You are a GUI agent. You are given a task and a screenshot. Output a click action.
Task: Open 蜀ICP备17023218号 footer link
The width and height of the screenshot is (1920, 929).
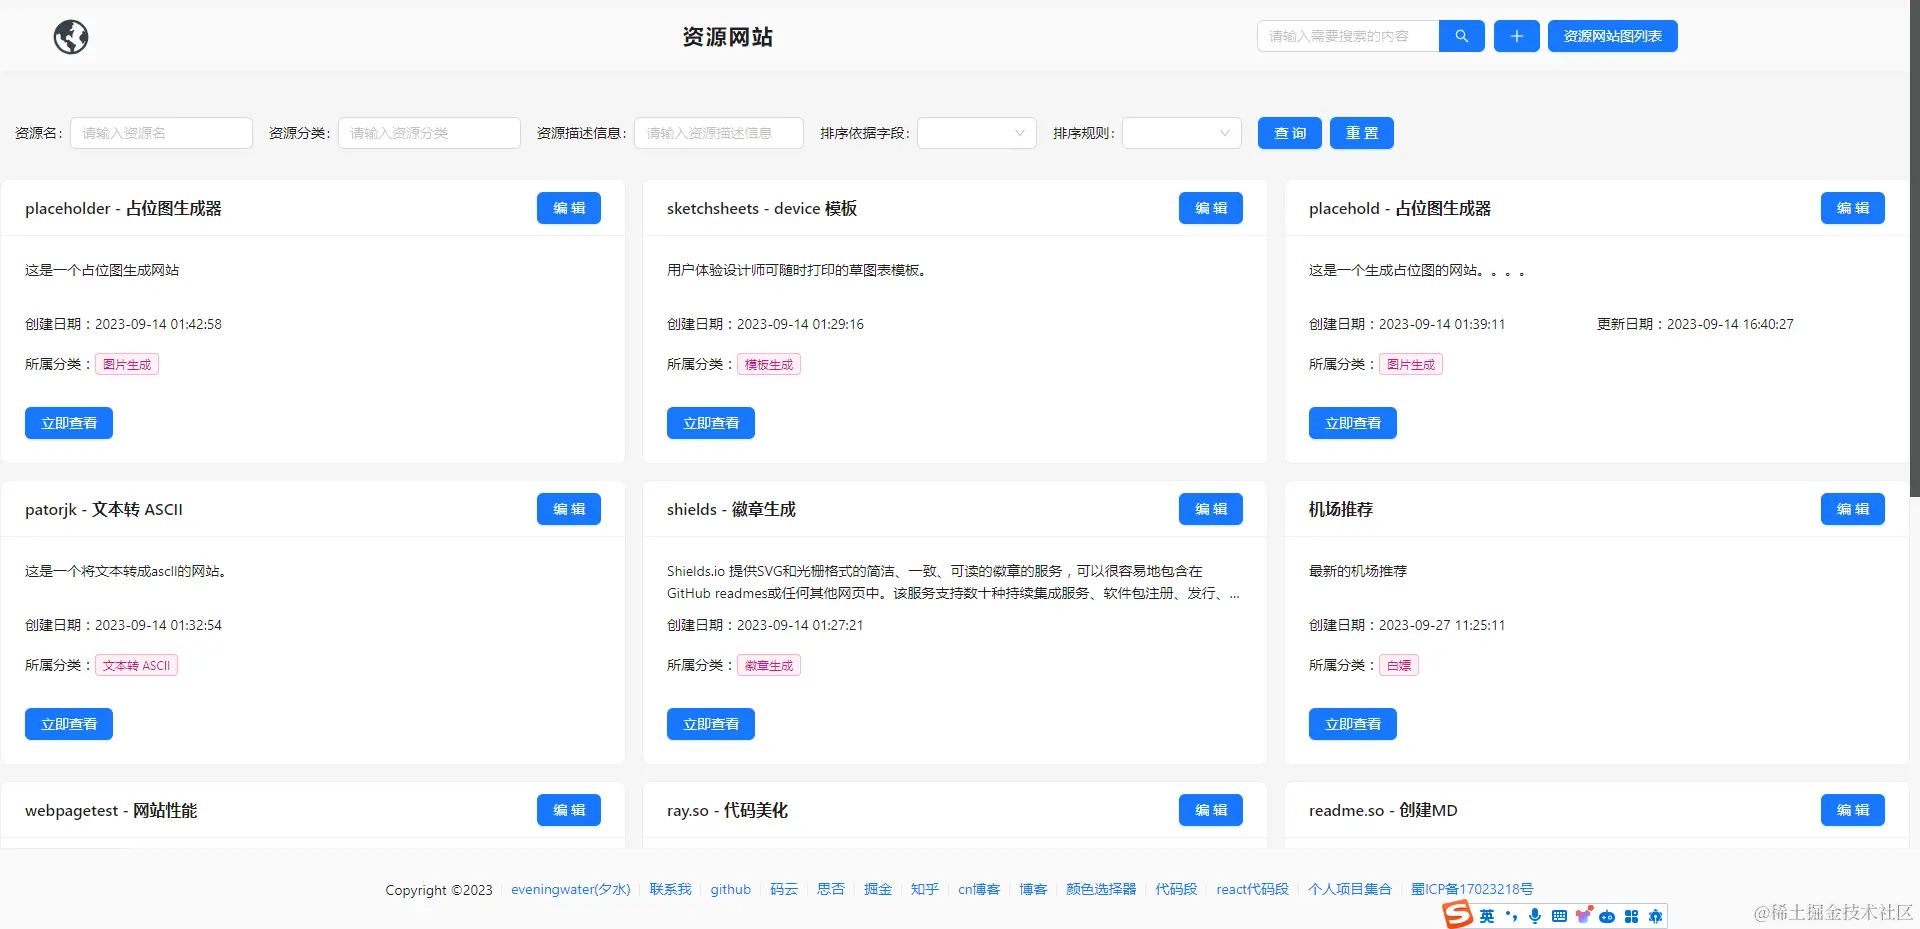[1472, 889]
